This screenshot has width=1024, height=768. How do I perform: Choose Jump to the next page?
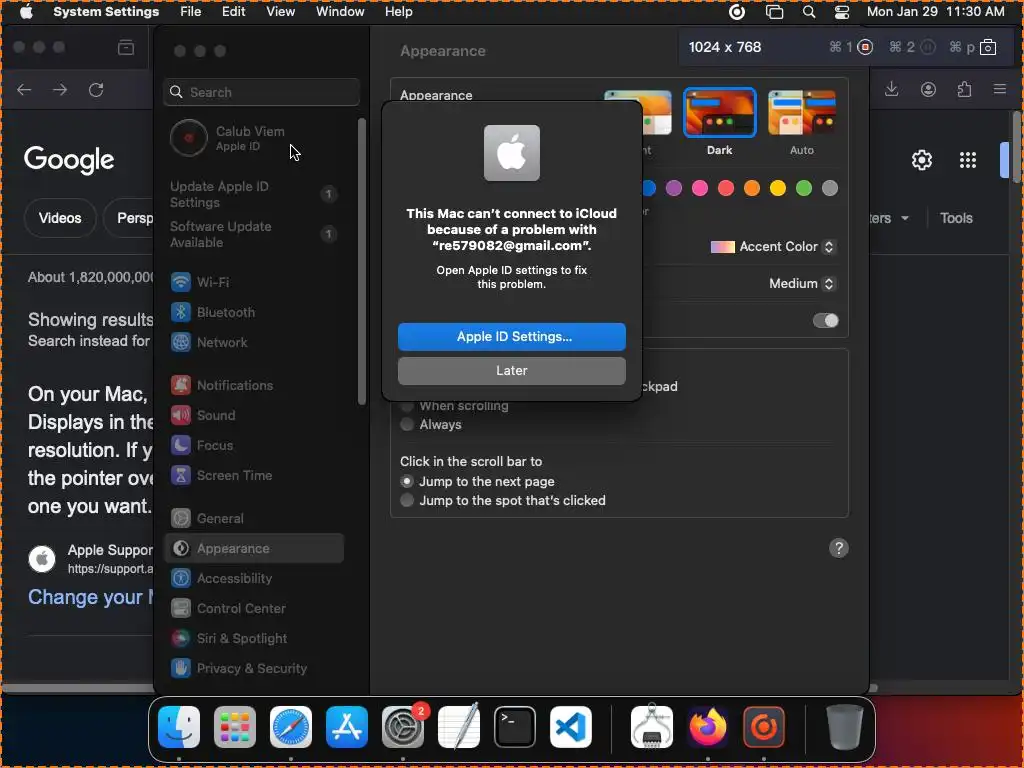coord(407,481)
